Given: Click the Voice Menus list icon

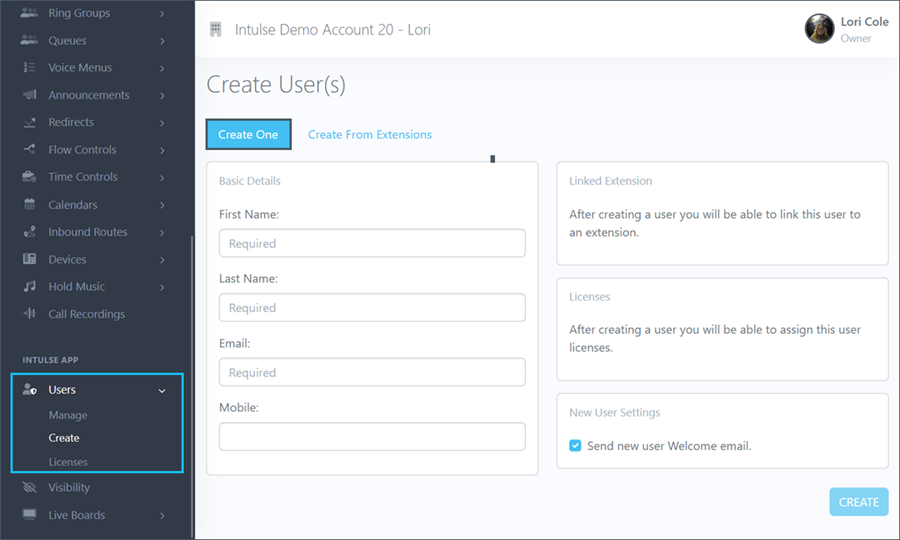Looking at the screenshot, I should 29,68.
